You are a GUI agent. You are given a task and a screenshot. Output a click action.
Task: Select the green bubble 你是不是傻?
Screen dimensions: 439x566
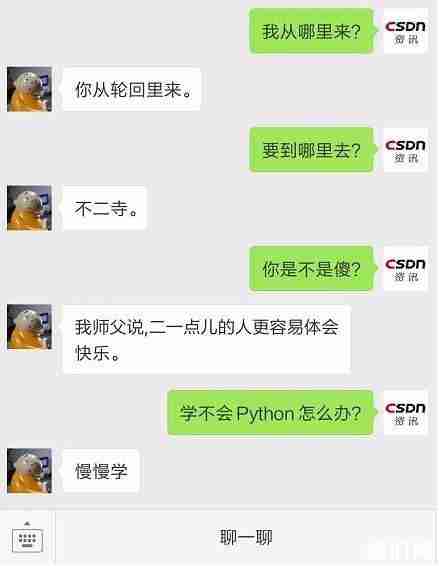click(313, 269)
